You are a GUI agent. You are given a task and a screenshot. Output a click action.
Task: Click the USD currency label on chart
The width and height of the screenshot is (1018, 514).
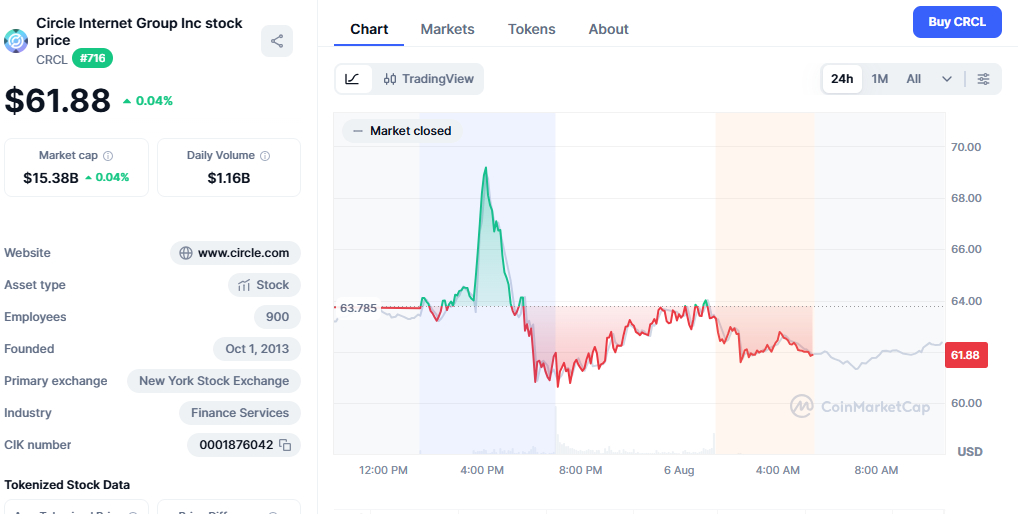(970, 452)
